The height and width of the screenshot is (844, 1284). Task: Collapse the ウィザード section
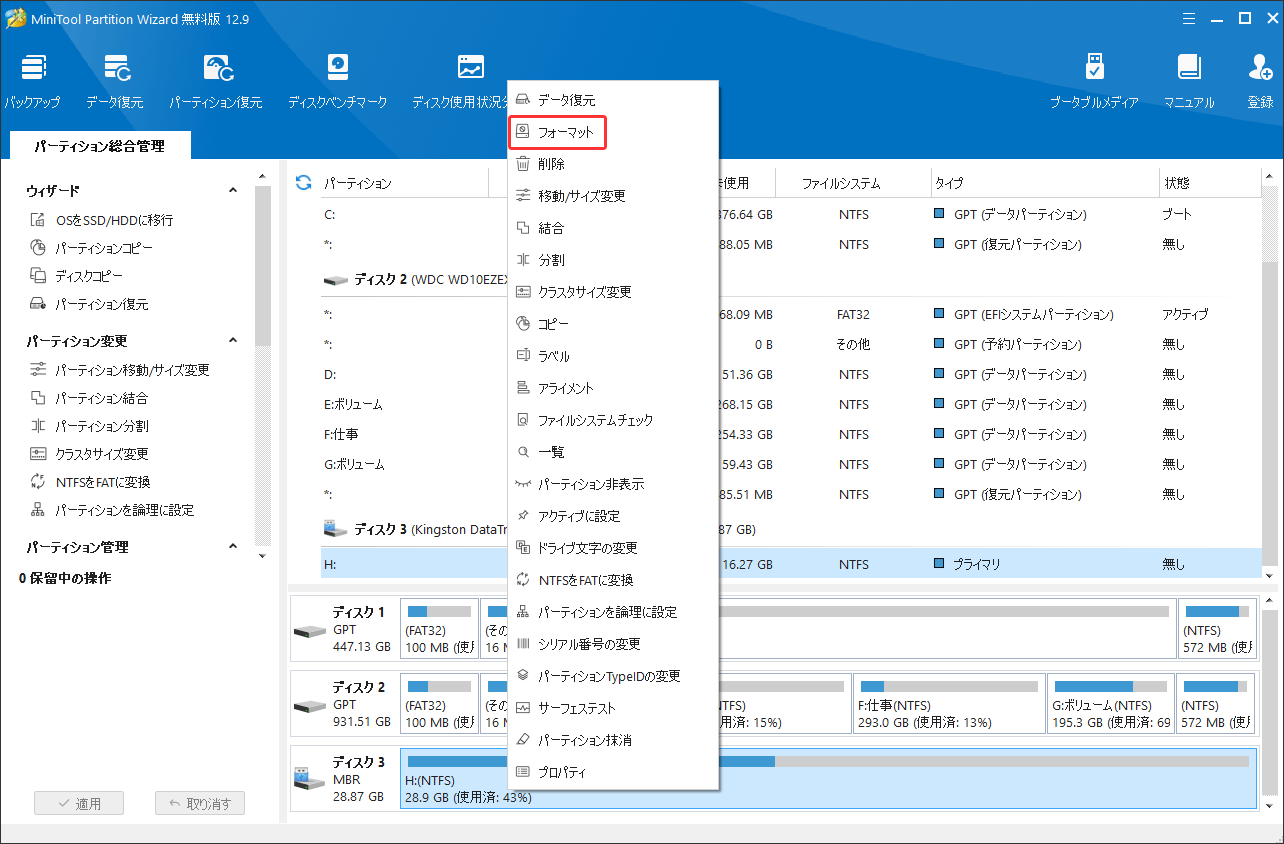233,190
